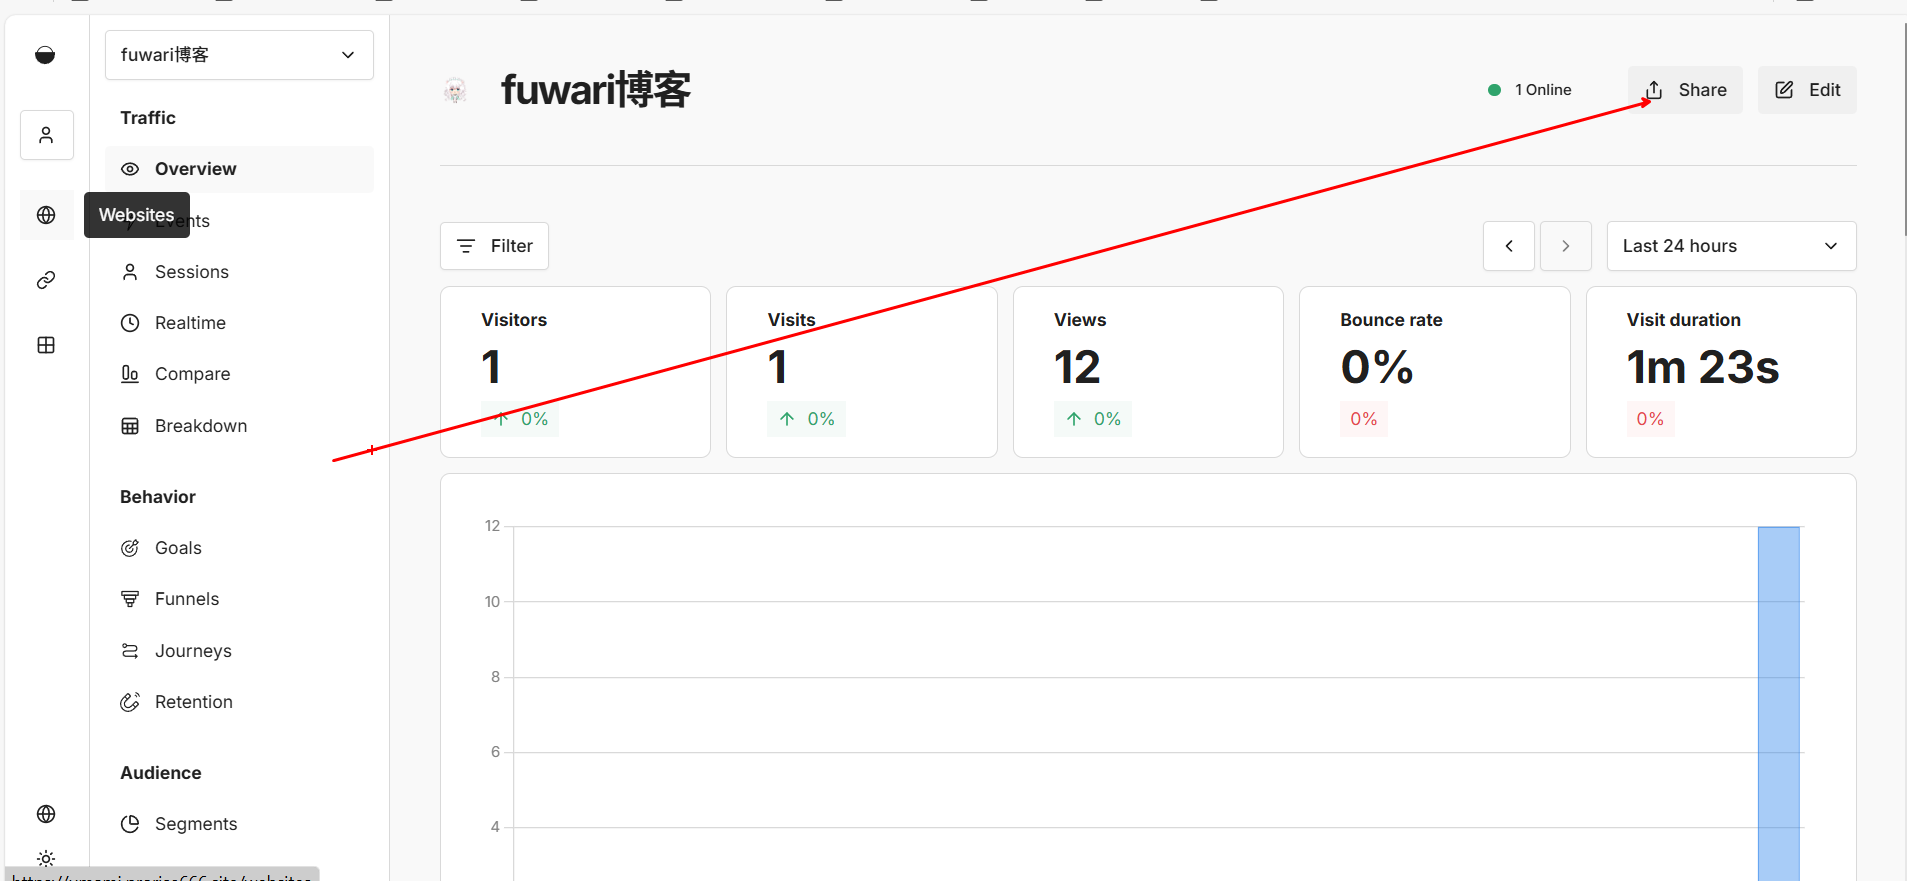Navigate to Funnels under Behavior

coord(186,599)
